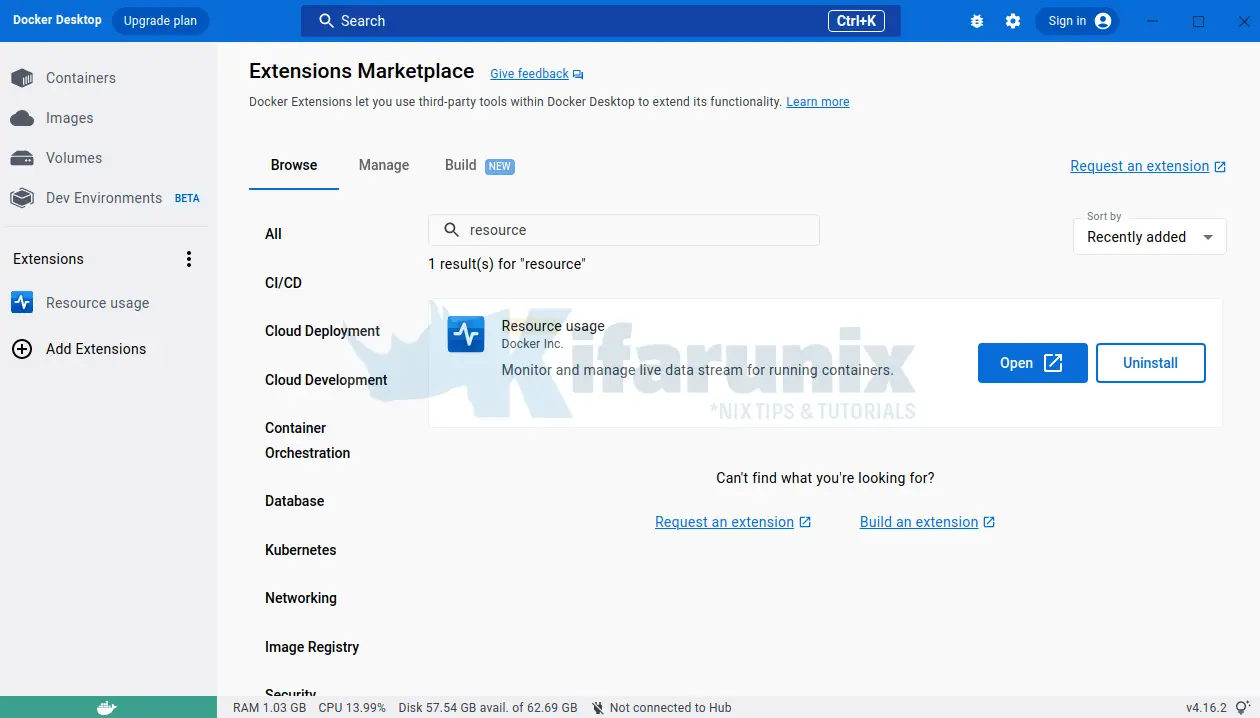Viewport: 1260px width, 718px height.
Task: Open the bug report troubleshoot icon
Action: coord(977,21)
